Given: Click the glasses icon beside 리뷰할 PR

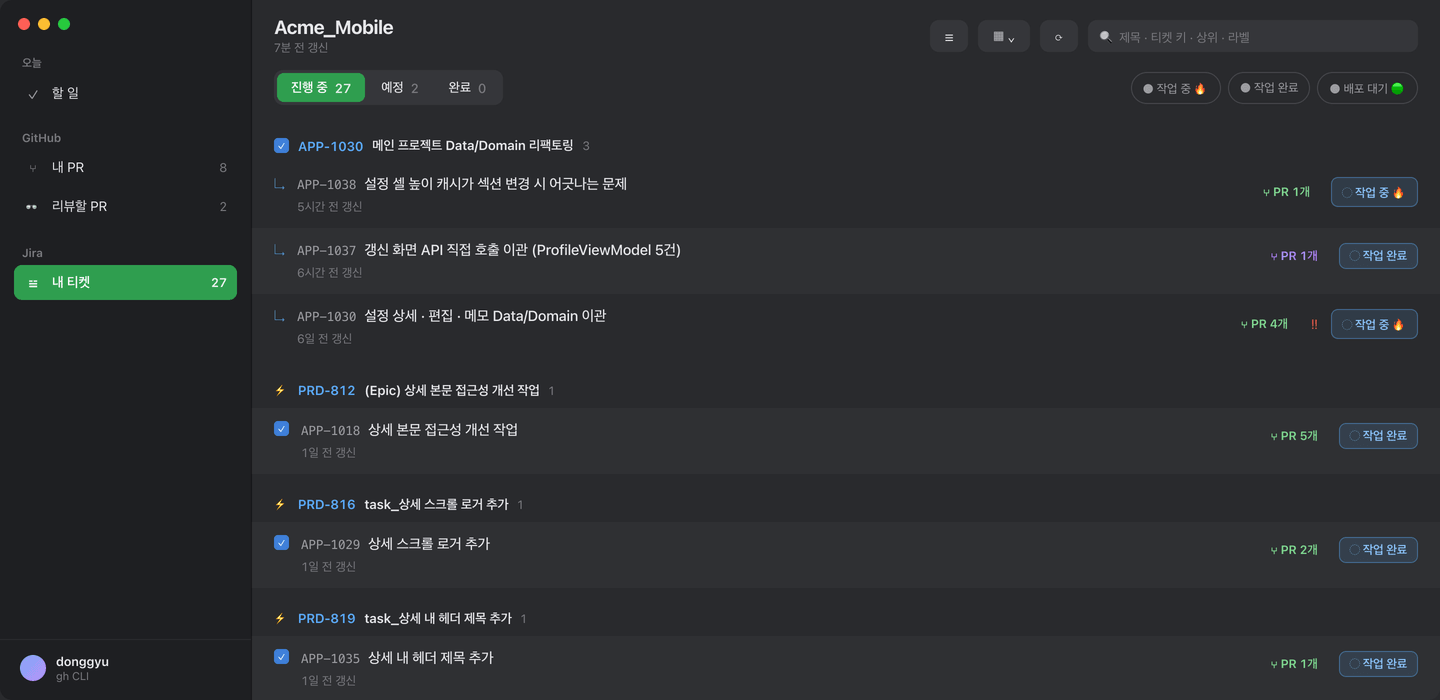Looking at the screenshot, I should [32, 207].
